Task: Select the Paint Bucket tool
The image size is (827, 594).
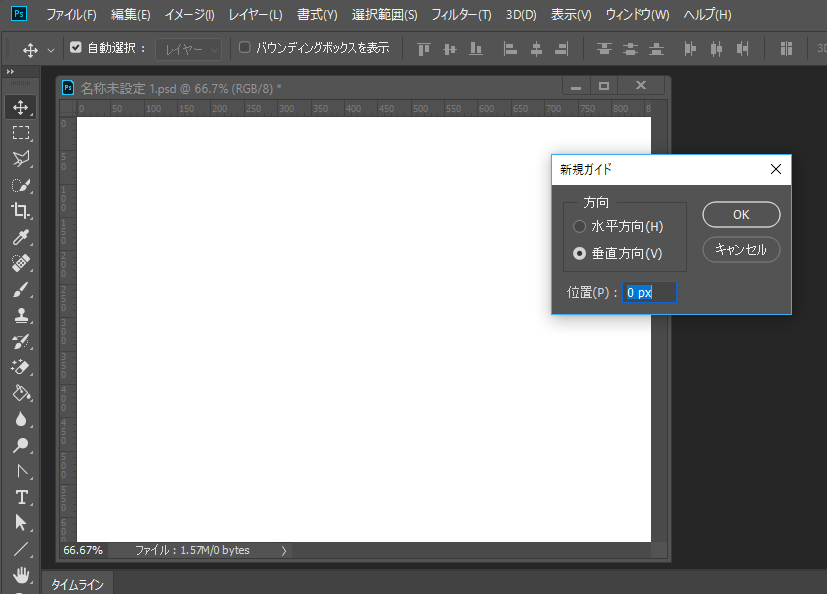Action: (21, 394)
